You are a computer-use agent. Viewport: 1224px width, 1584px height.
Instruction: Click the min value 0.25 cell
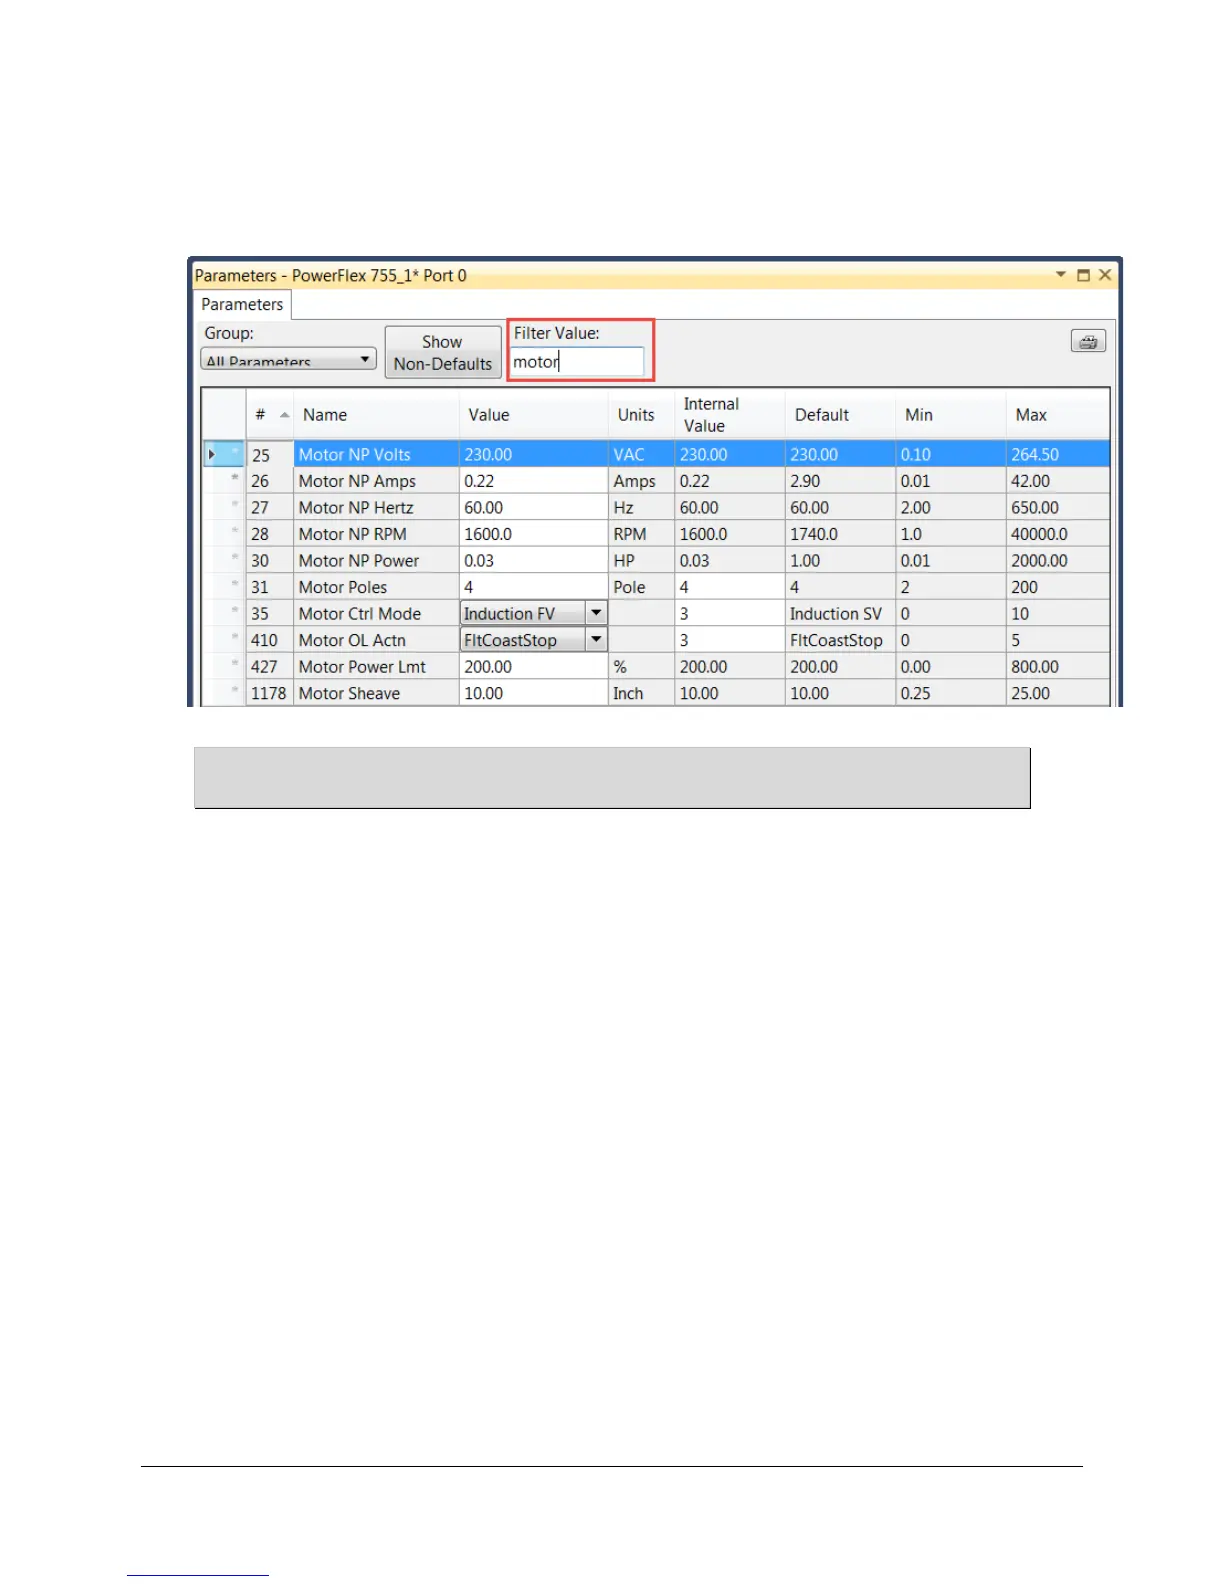coord(951,693)
